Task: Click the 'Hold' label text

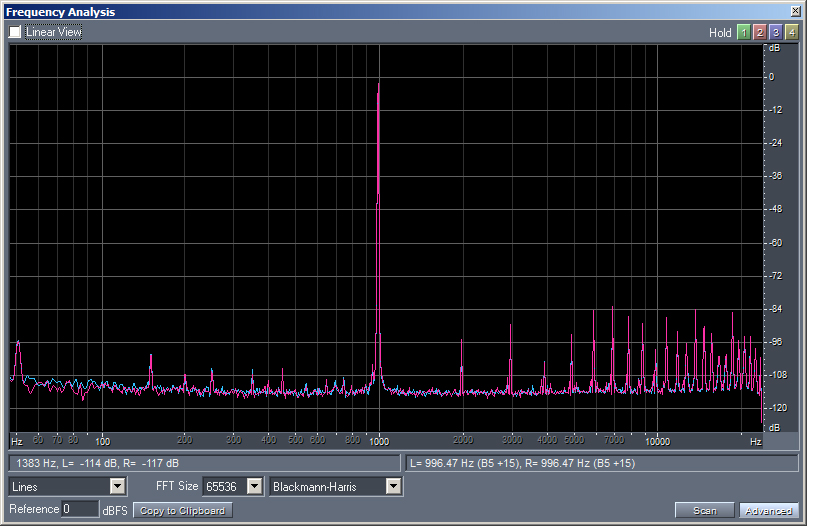Action: [x=720, y=33]
